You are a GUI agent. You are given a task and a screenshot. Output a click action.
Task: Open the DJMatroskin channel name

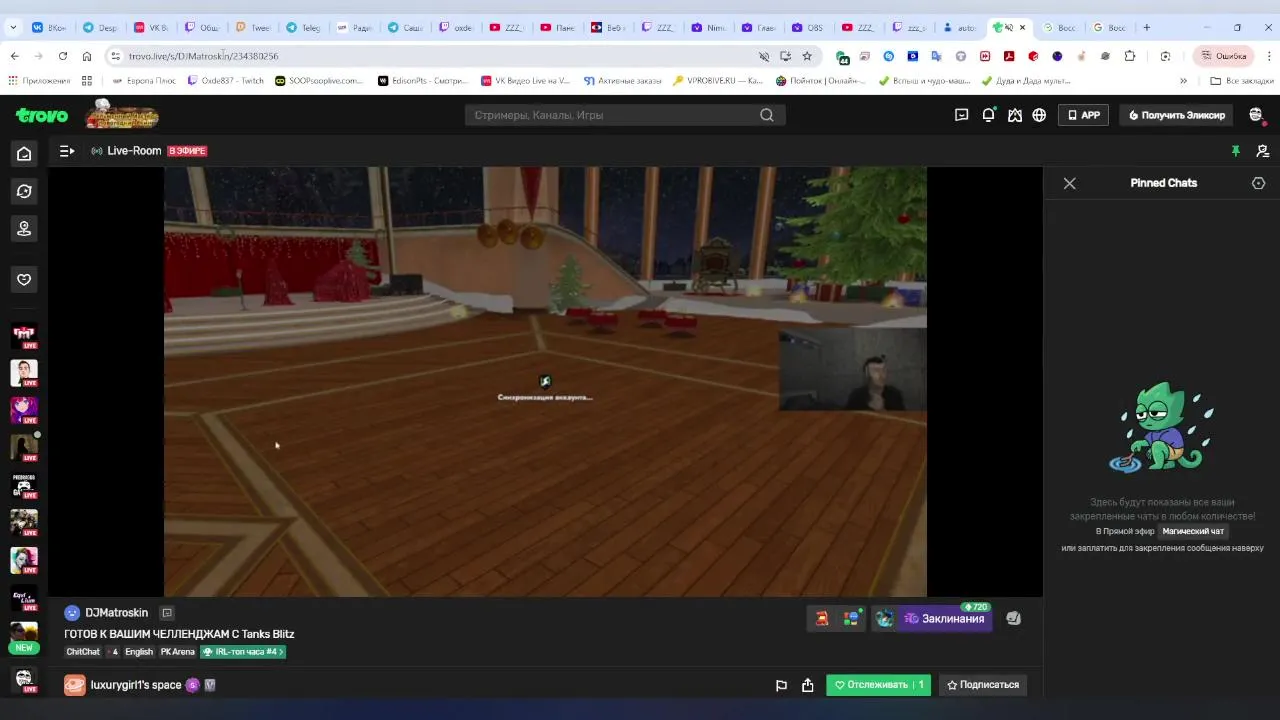[116, 613]
